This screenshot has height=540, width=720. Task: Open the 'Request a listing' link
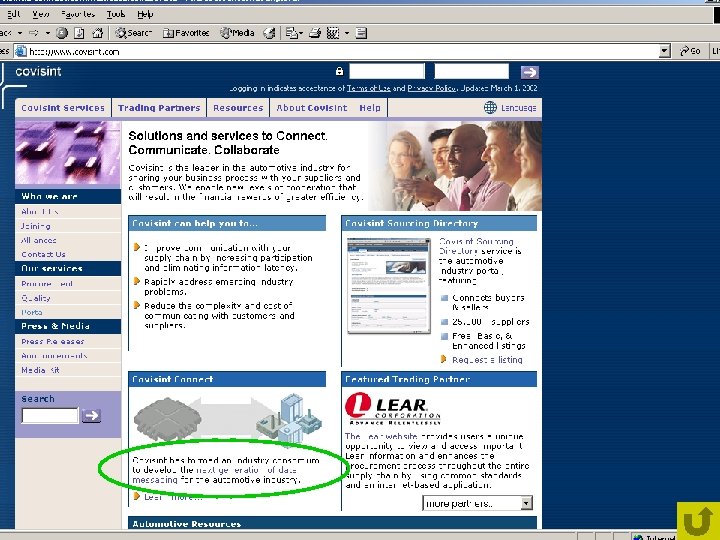tap(487, 360)
